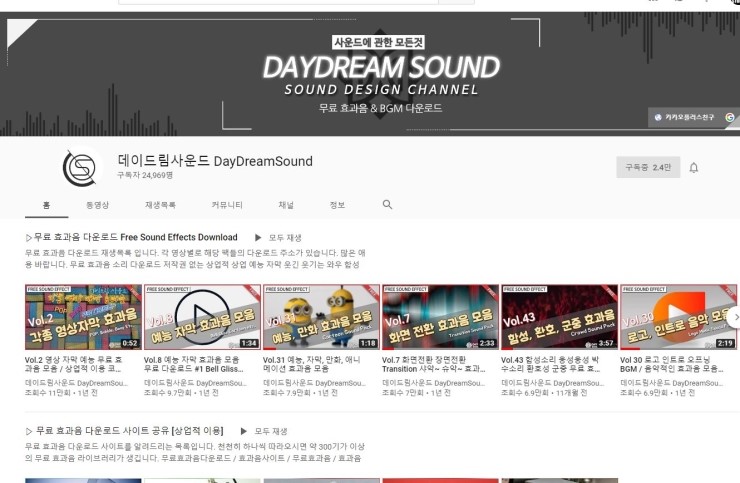Screen dimensions: 740x483
Task: Click the notification bell icon
Action: (693, 168)
